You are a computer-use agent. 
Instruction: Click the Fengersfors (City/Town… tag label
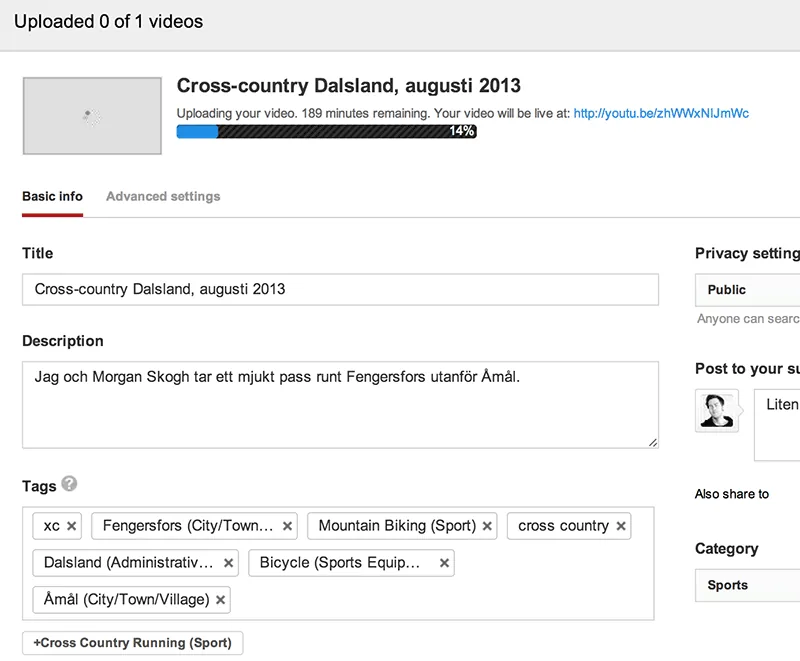188,526
